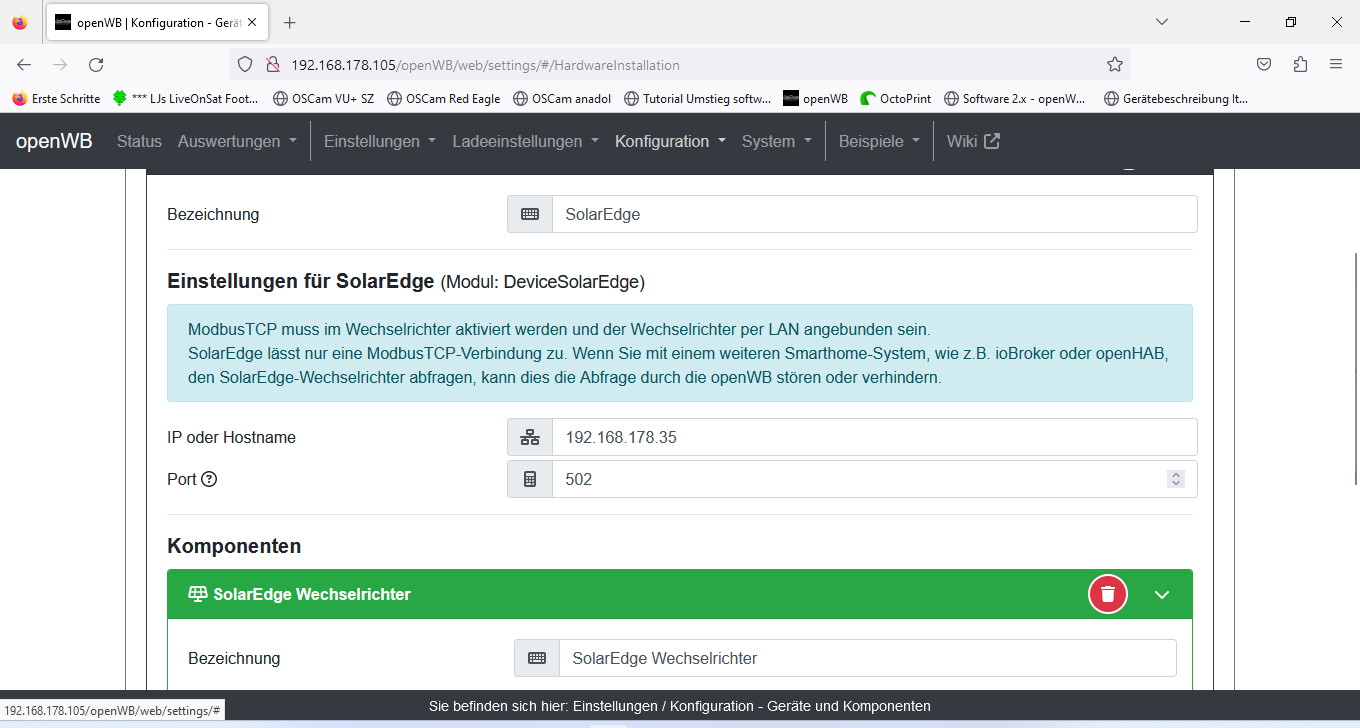Open the Erste Schritte bookmark
Screen dimensions: 1360x728
tap(56, 99)
